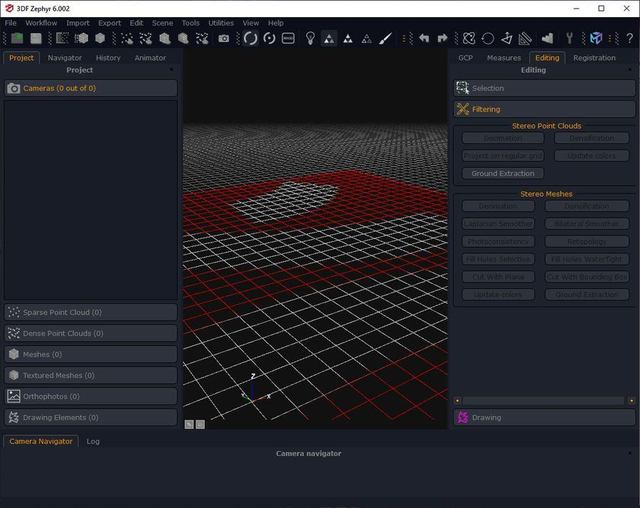
Task: Switch to the Log tab
Action: (x=93, y=441)
